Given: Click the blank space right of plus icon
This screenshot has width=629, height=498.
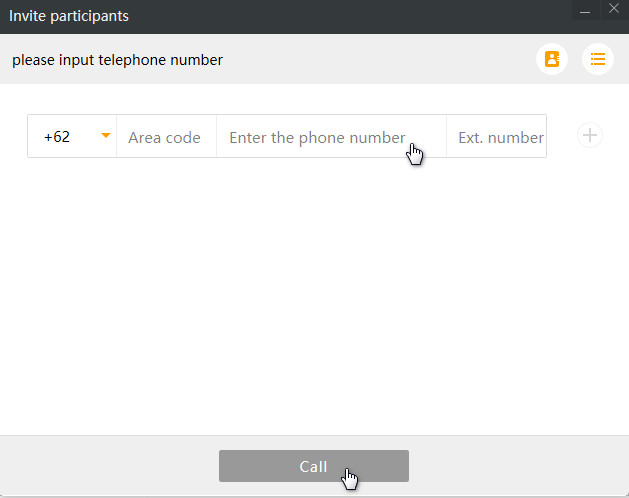Looking at the screenshot, I should click(617, 136).
